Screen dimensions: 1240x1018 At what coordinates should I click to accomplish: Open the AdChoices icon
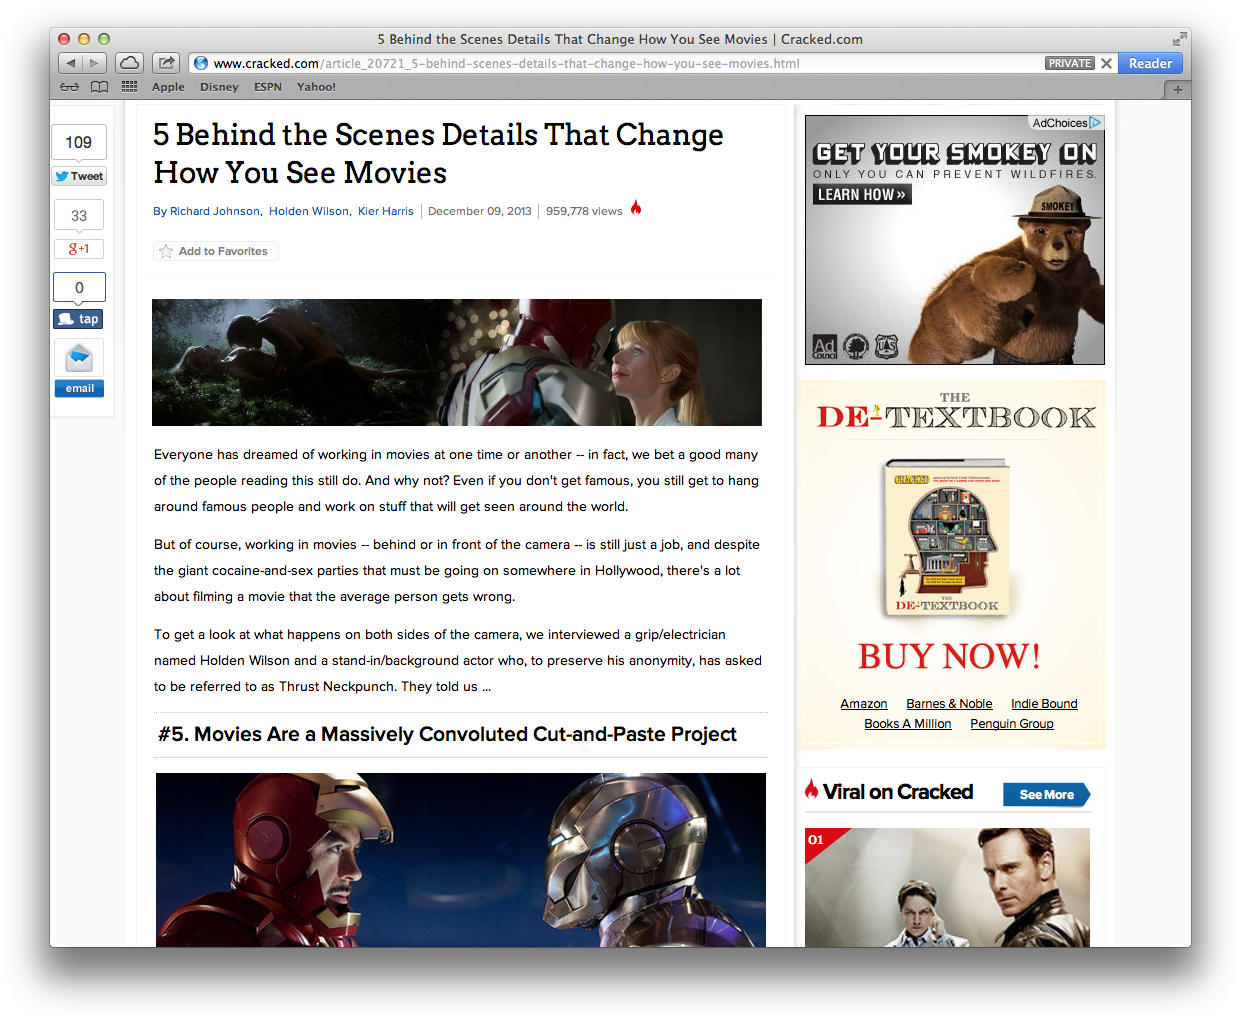click(1096, 123)
